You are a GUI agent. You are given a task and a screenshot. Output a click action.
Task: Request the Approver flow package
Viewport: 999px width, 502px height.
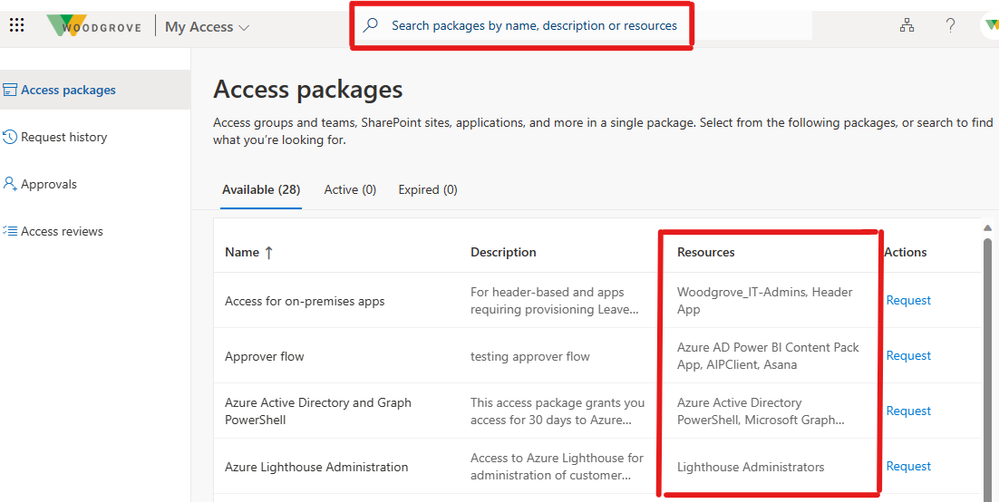pyautogui.click(x=908, y=355)
